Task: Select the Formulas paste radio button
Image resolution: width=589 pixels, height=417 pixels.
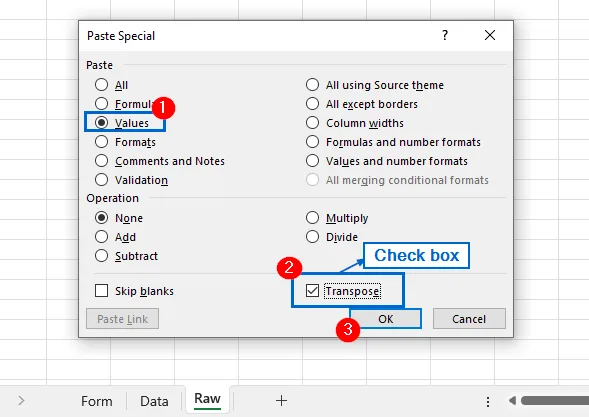Action: (x=101, y=104)
